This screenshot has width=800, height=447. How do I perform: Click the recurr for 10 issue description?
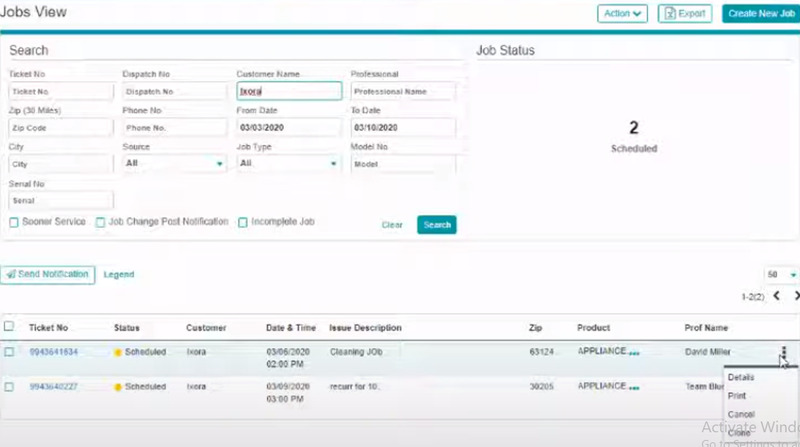[354, 387]
